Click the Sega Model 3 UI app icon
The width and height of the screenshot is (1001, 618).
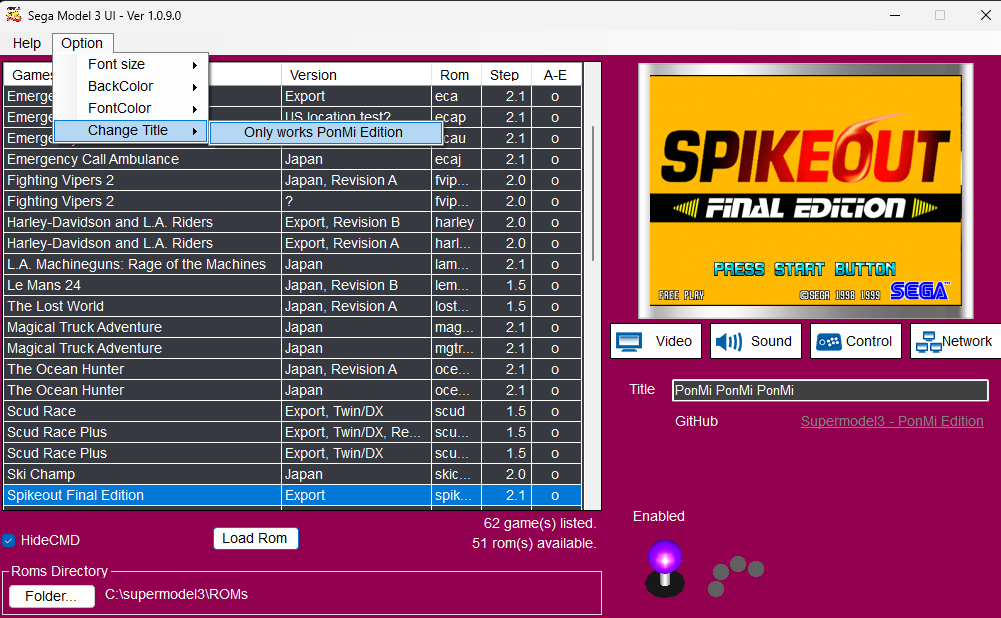point(13,15)
